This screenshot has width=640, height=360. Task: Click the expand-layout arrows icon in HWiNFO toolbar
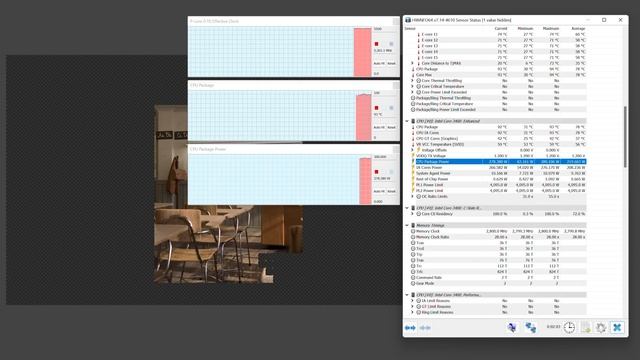pyautogui.click(x=410, y=328)
